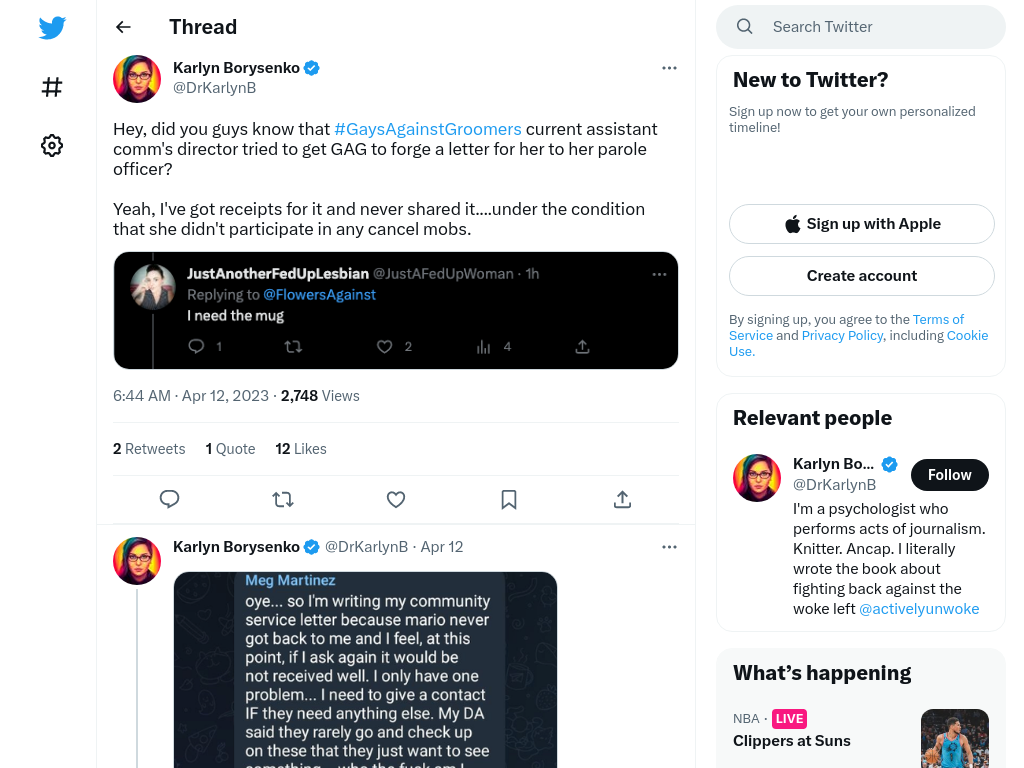This screenshot has height=768, width=1024.
Task: Click Sign up with Apple
Action: tap(861, 224)
